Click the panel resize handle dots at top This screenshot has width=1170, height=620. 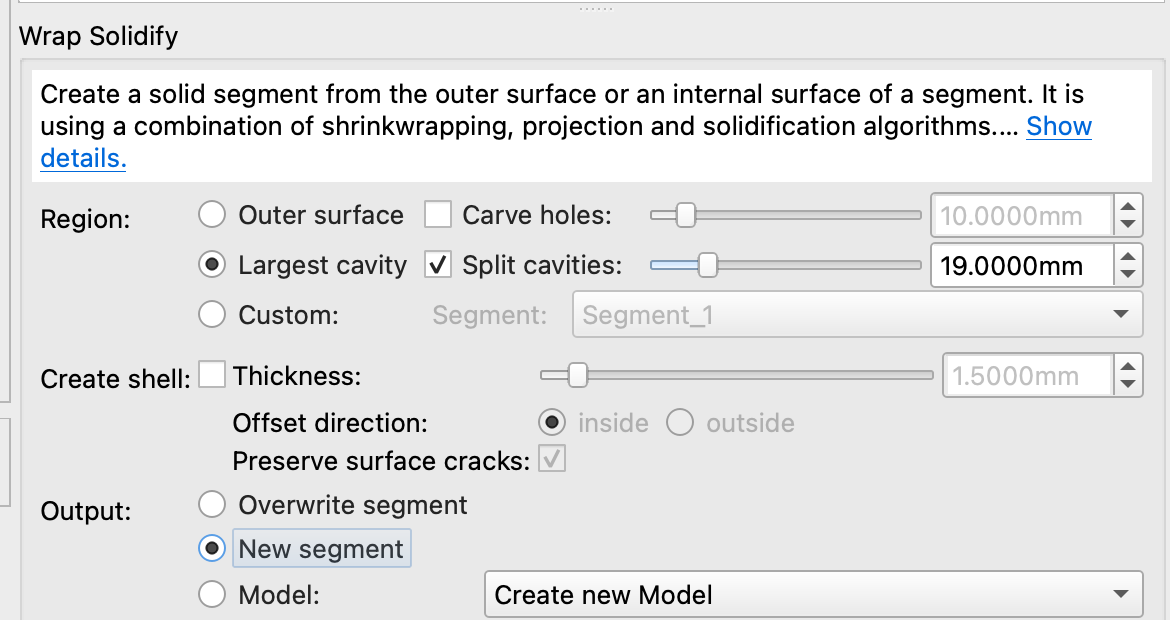tap(596, 8)
